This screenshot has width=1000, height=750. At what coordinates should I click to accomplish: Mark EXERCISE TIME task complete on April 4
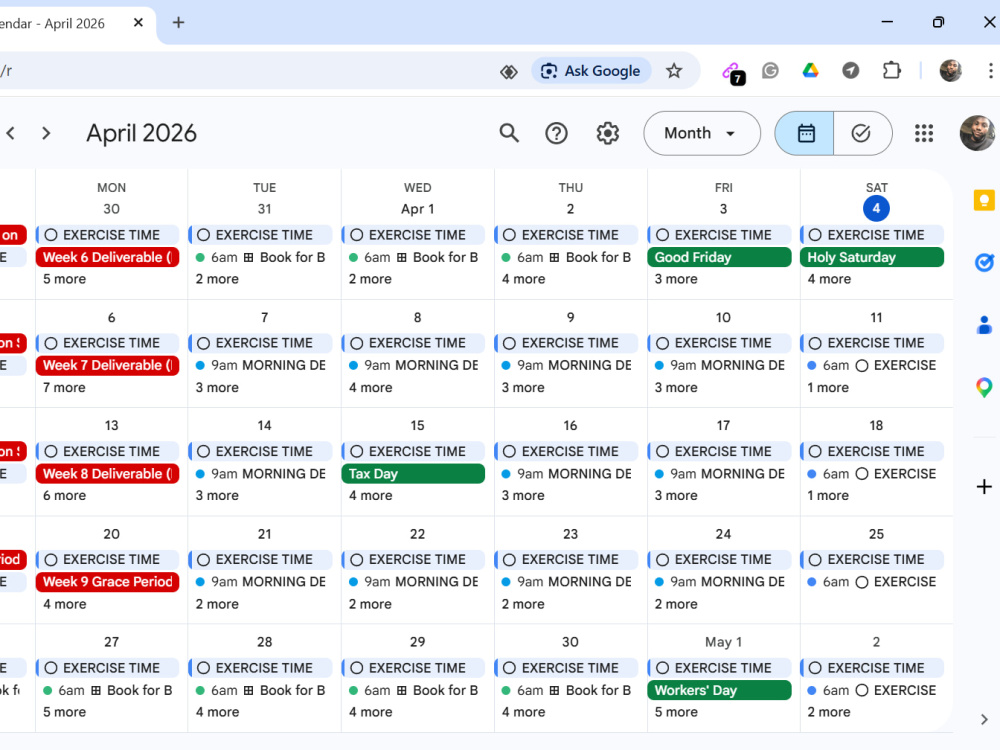[815, 235]
